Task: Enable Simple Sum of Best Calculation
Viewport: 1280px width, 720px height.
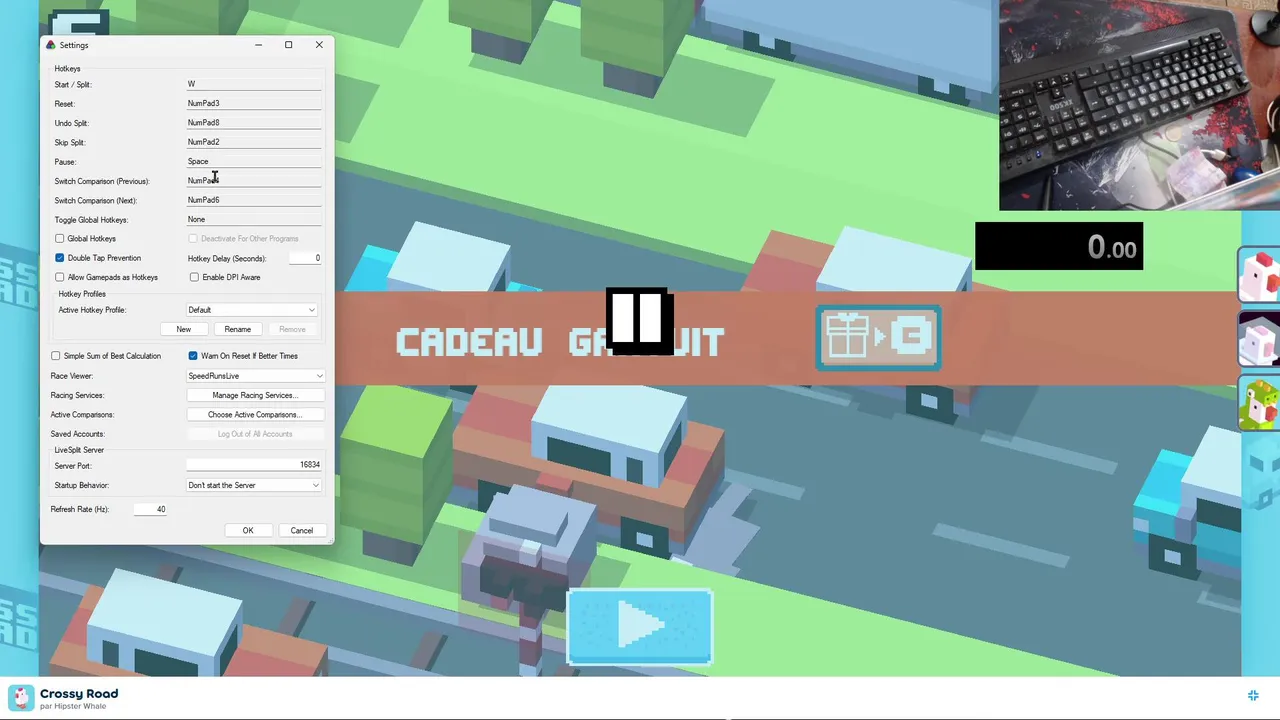Action: [56, 356]
